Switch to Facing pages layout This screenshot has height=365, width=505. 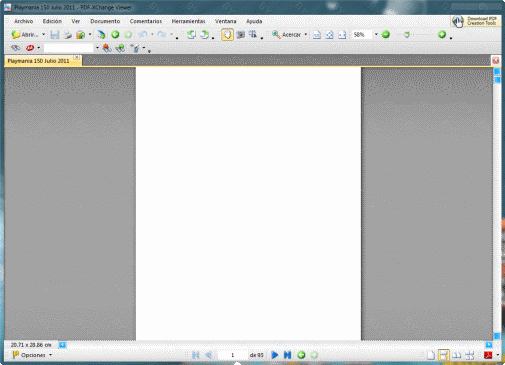tap(457, 355)
